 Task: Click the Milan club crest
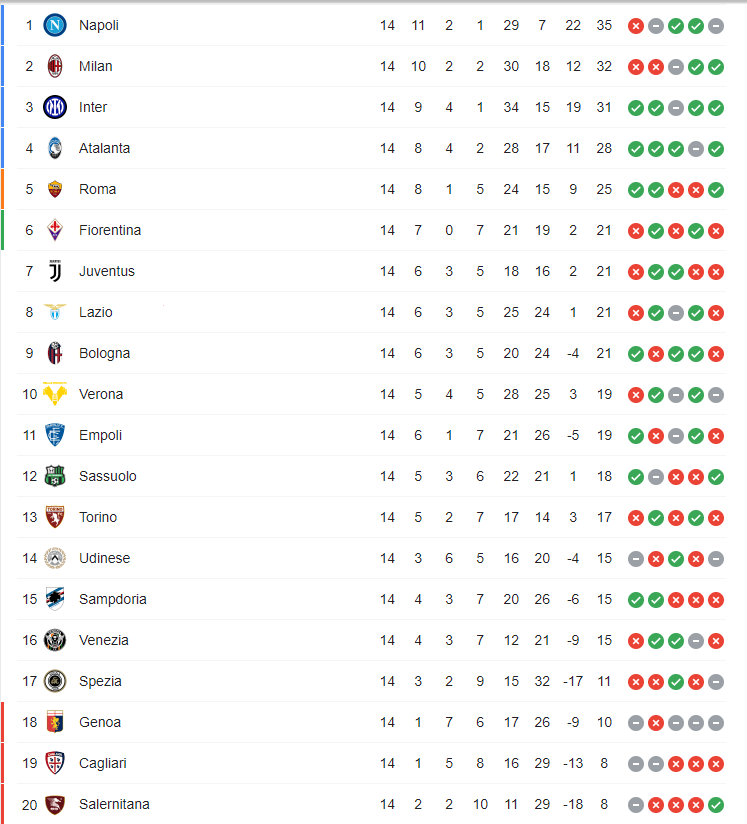click(55, 66)
